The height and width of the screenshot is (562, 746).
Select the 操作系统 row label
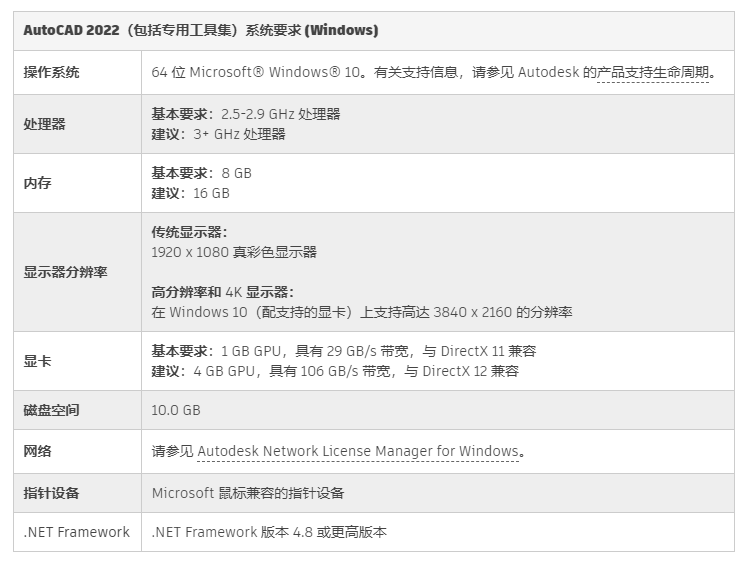51,72
